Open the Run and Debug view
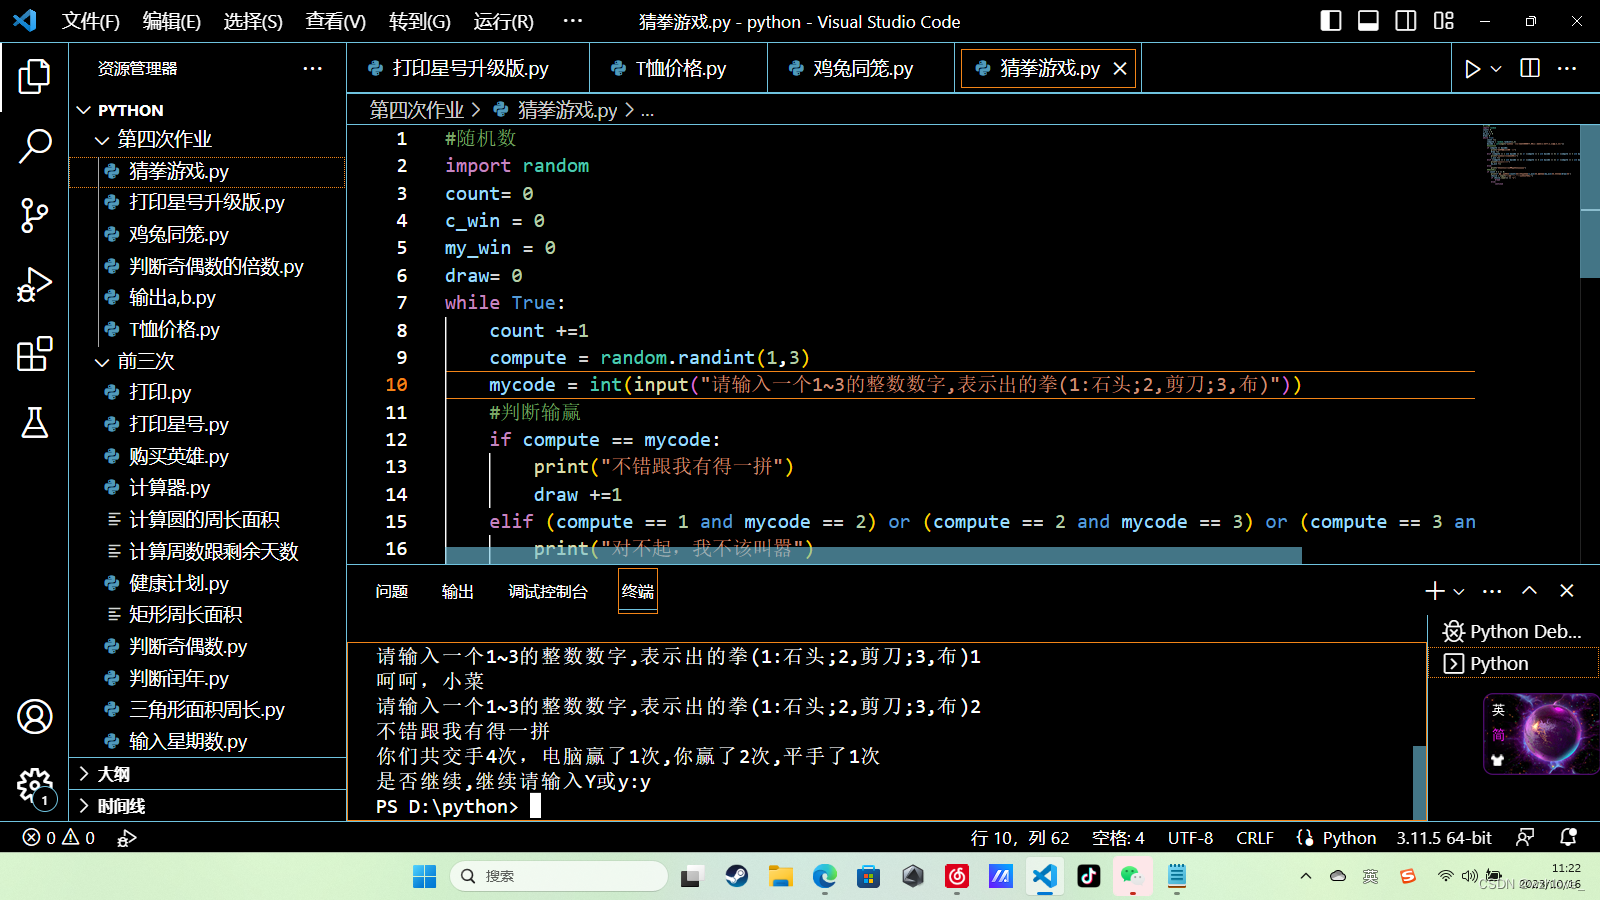This screenshot has height=900, width=1600. tap(34, 285)
